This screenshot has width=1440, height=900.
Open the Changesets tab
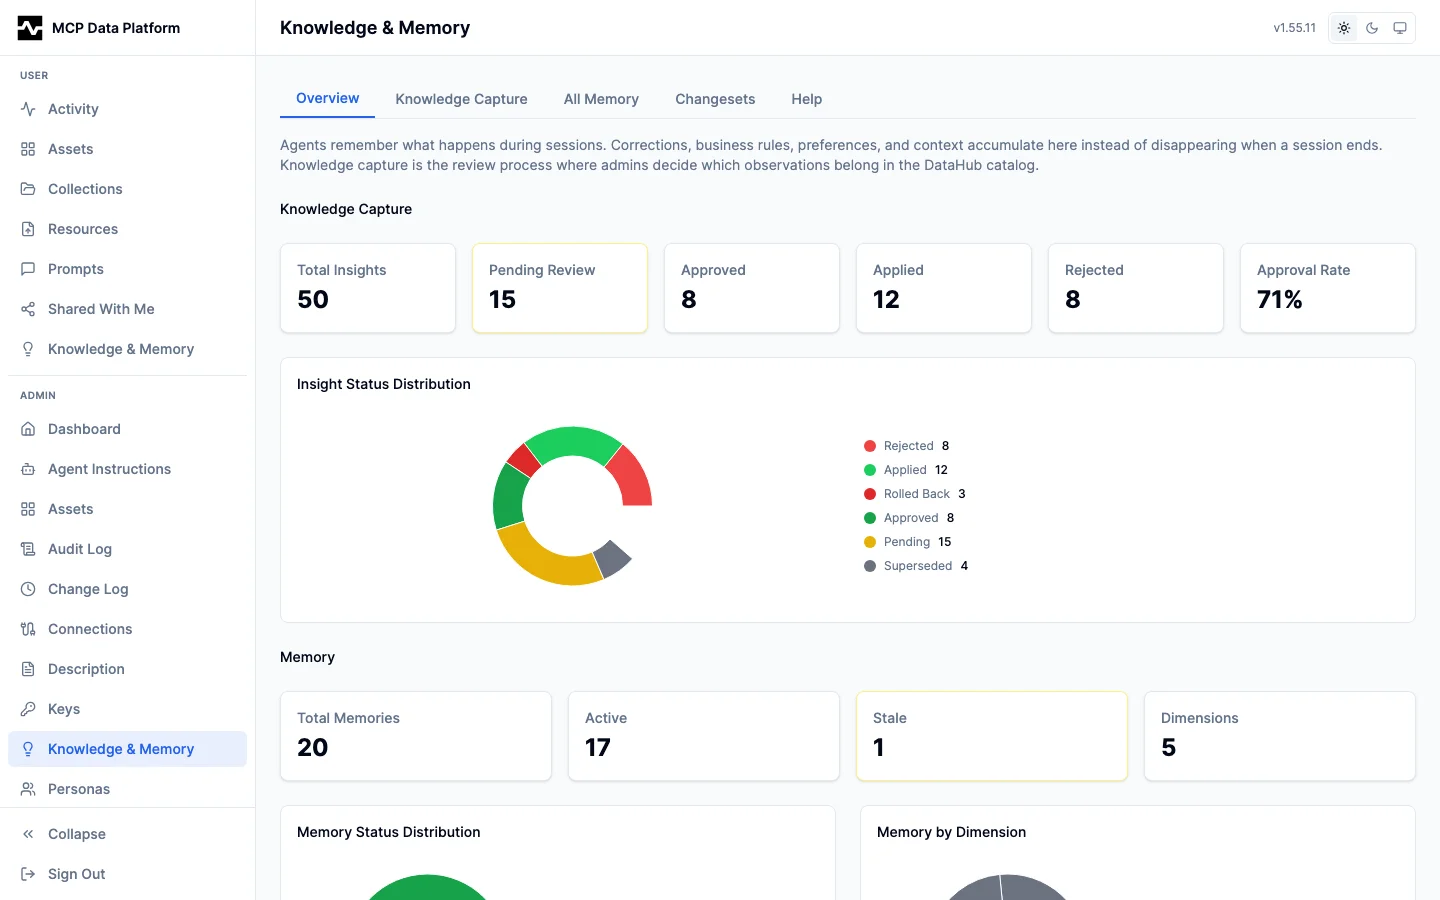[x=715, y=99]
